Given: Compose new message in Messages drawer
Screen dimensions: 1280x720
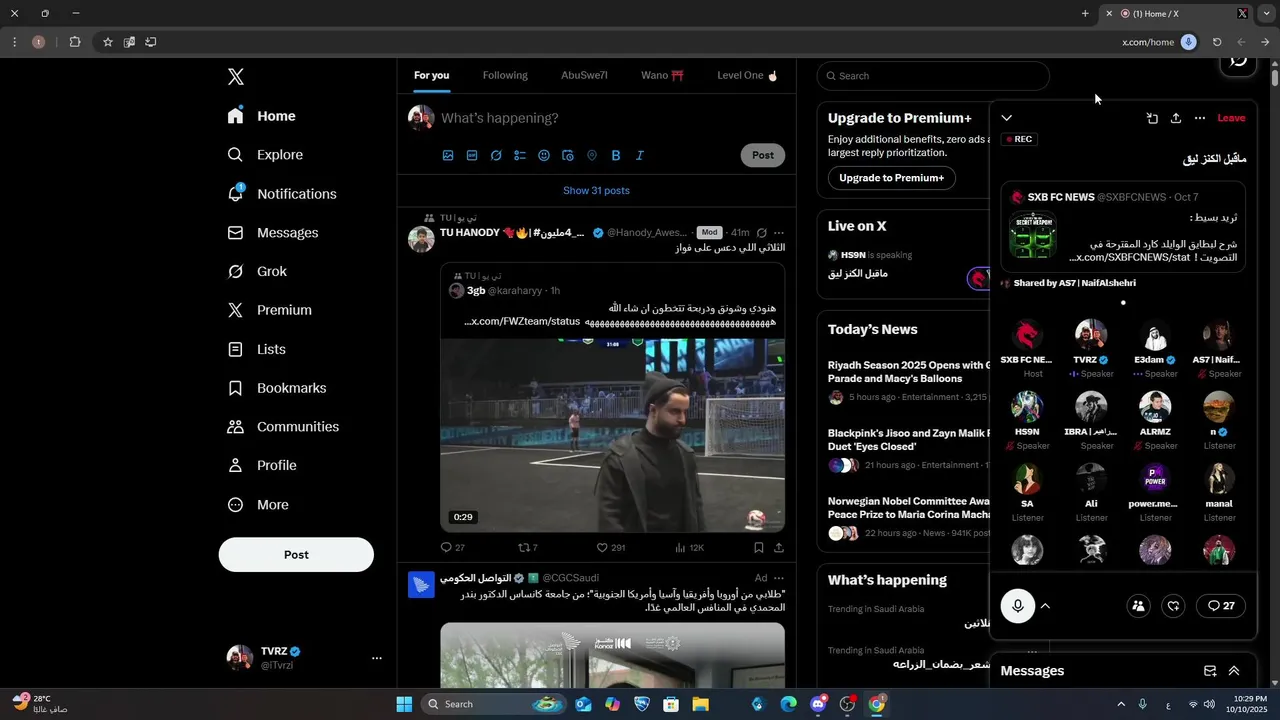Looking at the screenshot, I should (1210, 671).
